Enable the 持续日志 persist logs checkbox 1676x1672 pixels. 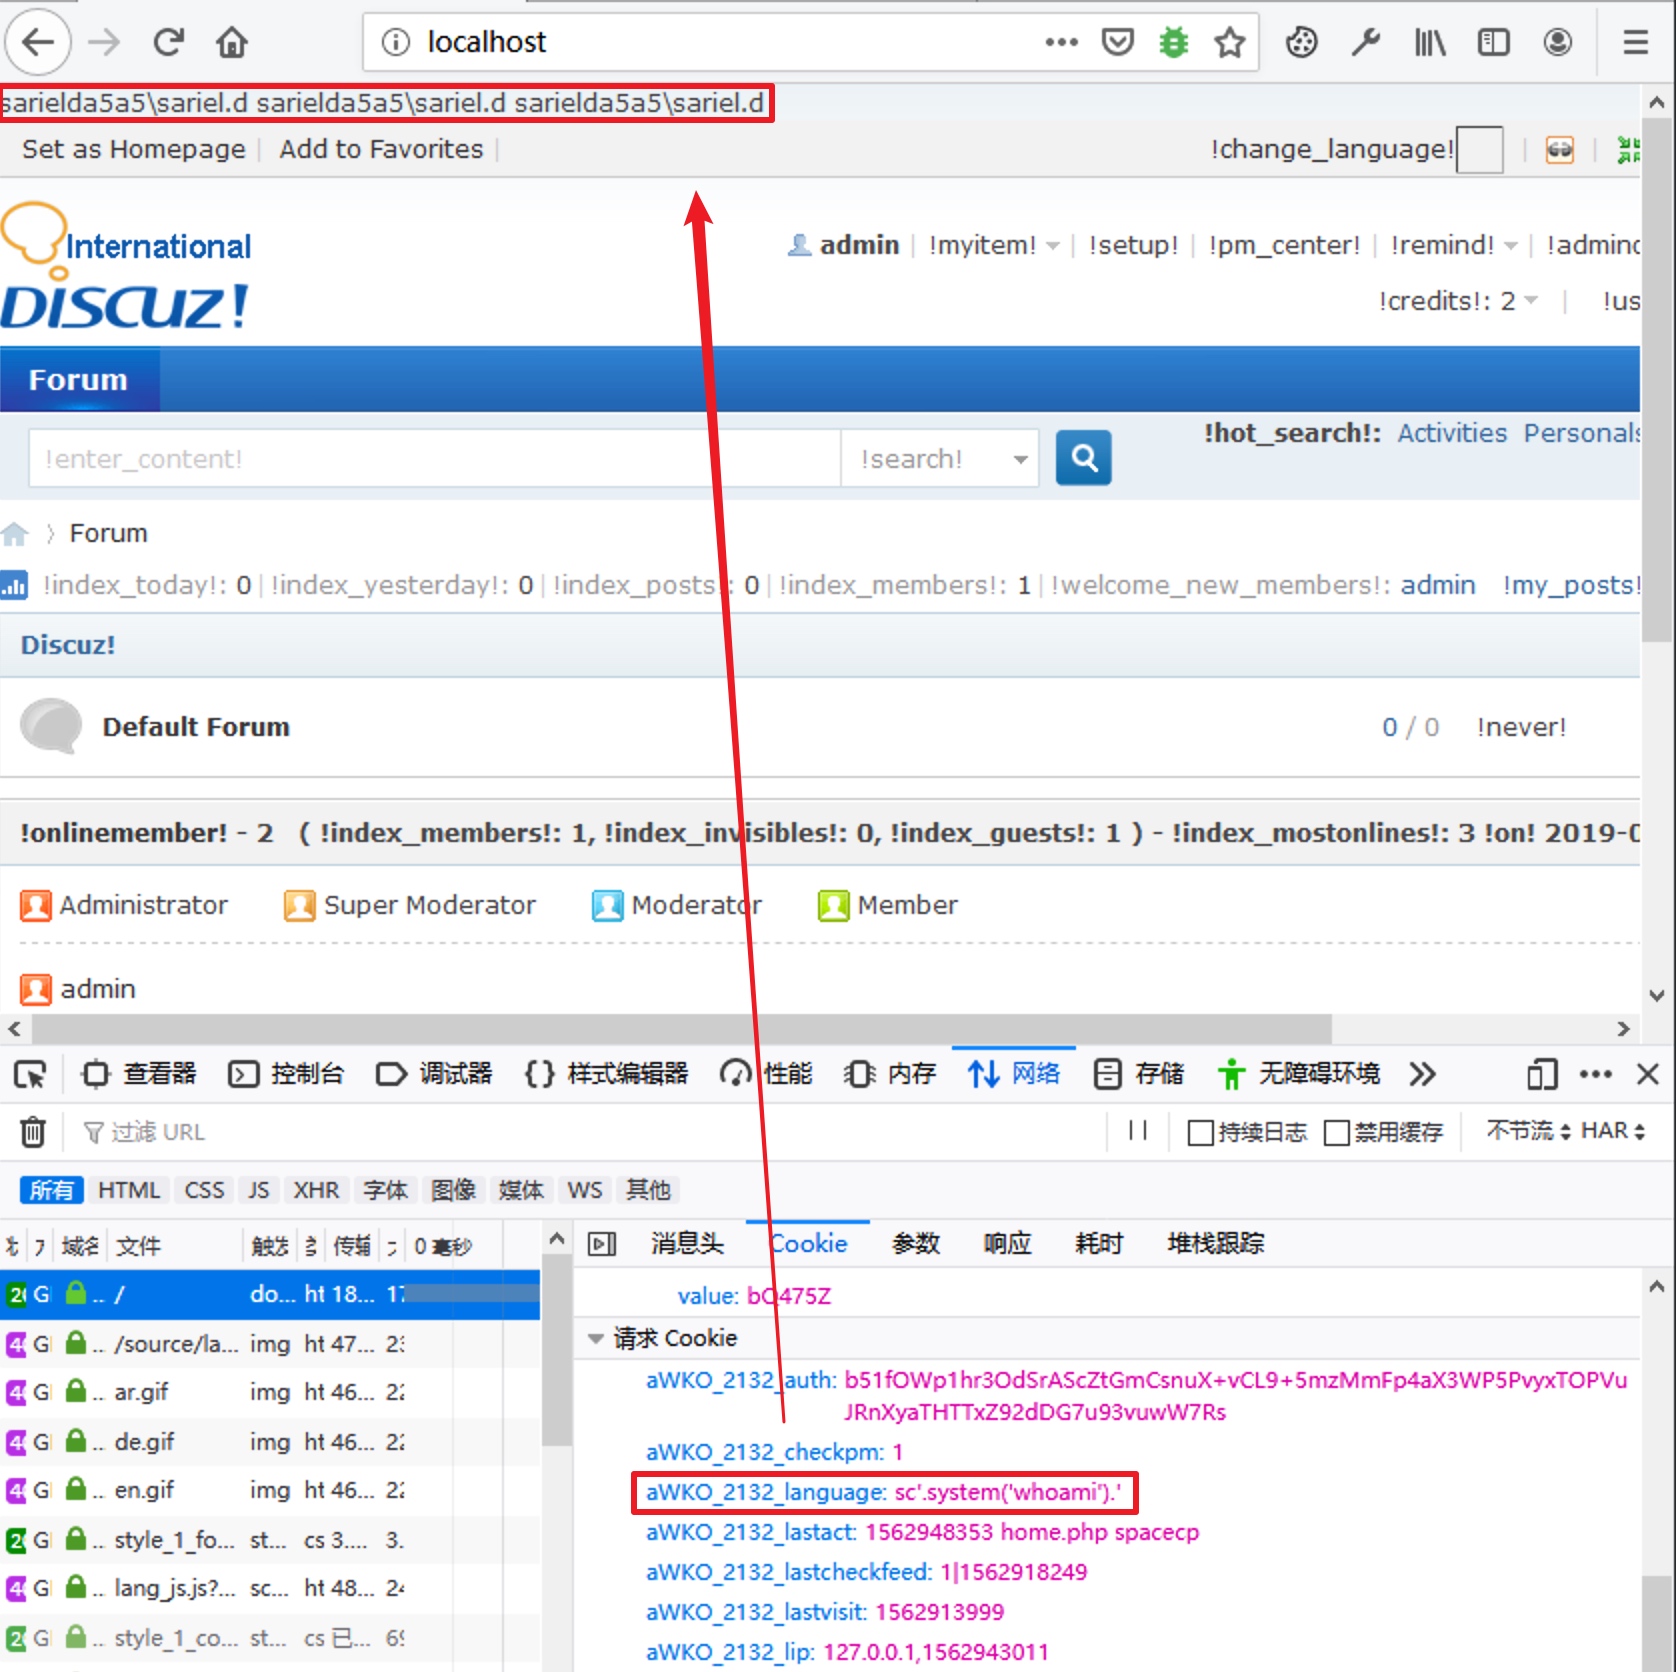pos(1200,1132)
